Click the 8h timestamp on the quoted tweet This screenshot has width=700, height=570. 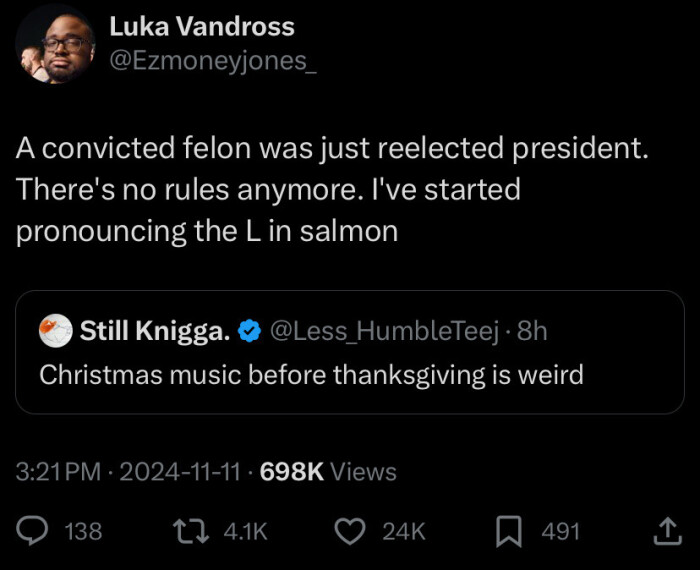click(533, 331)
